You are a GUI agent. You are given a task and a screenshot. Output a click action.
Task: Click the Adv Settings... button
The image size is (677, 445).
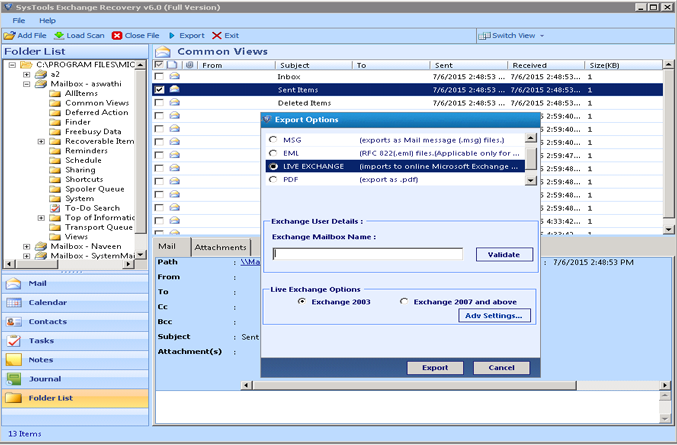pyautogui.click(x=494, y=316)
